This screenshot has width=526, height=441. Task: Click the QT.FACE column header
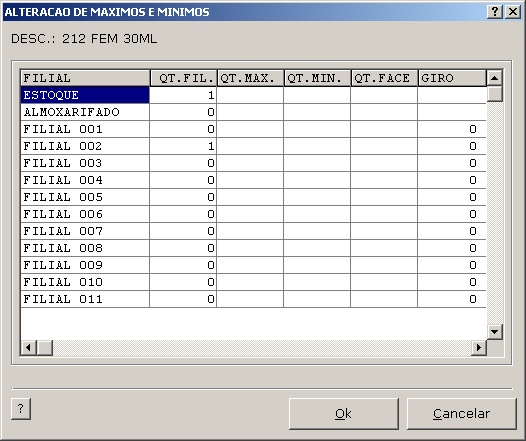point(384,78)
